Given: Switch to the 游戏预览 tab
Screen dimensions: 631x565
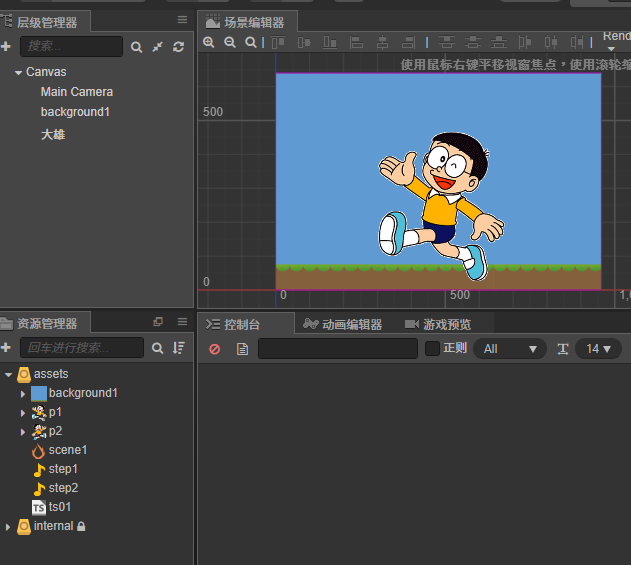Looking at the screenshot, I should pos(438,324).
